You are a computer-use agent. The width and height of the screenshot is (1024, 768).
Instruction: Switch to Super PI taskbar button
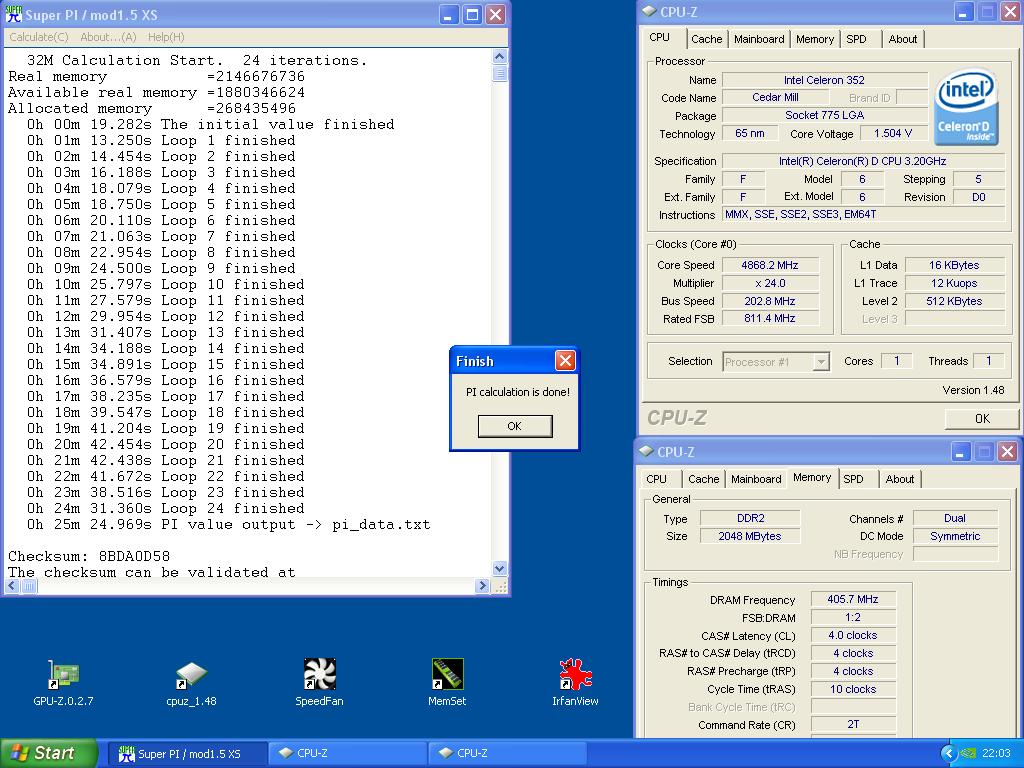[188, 753]
